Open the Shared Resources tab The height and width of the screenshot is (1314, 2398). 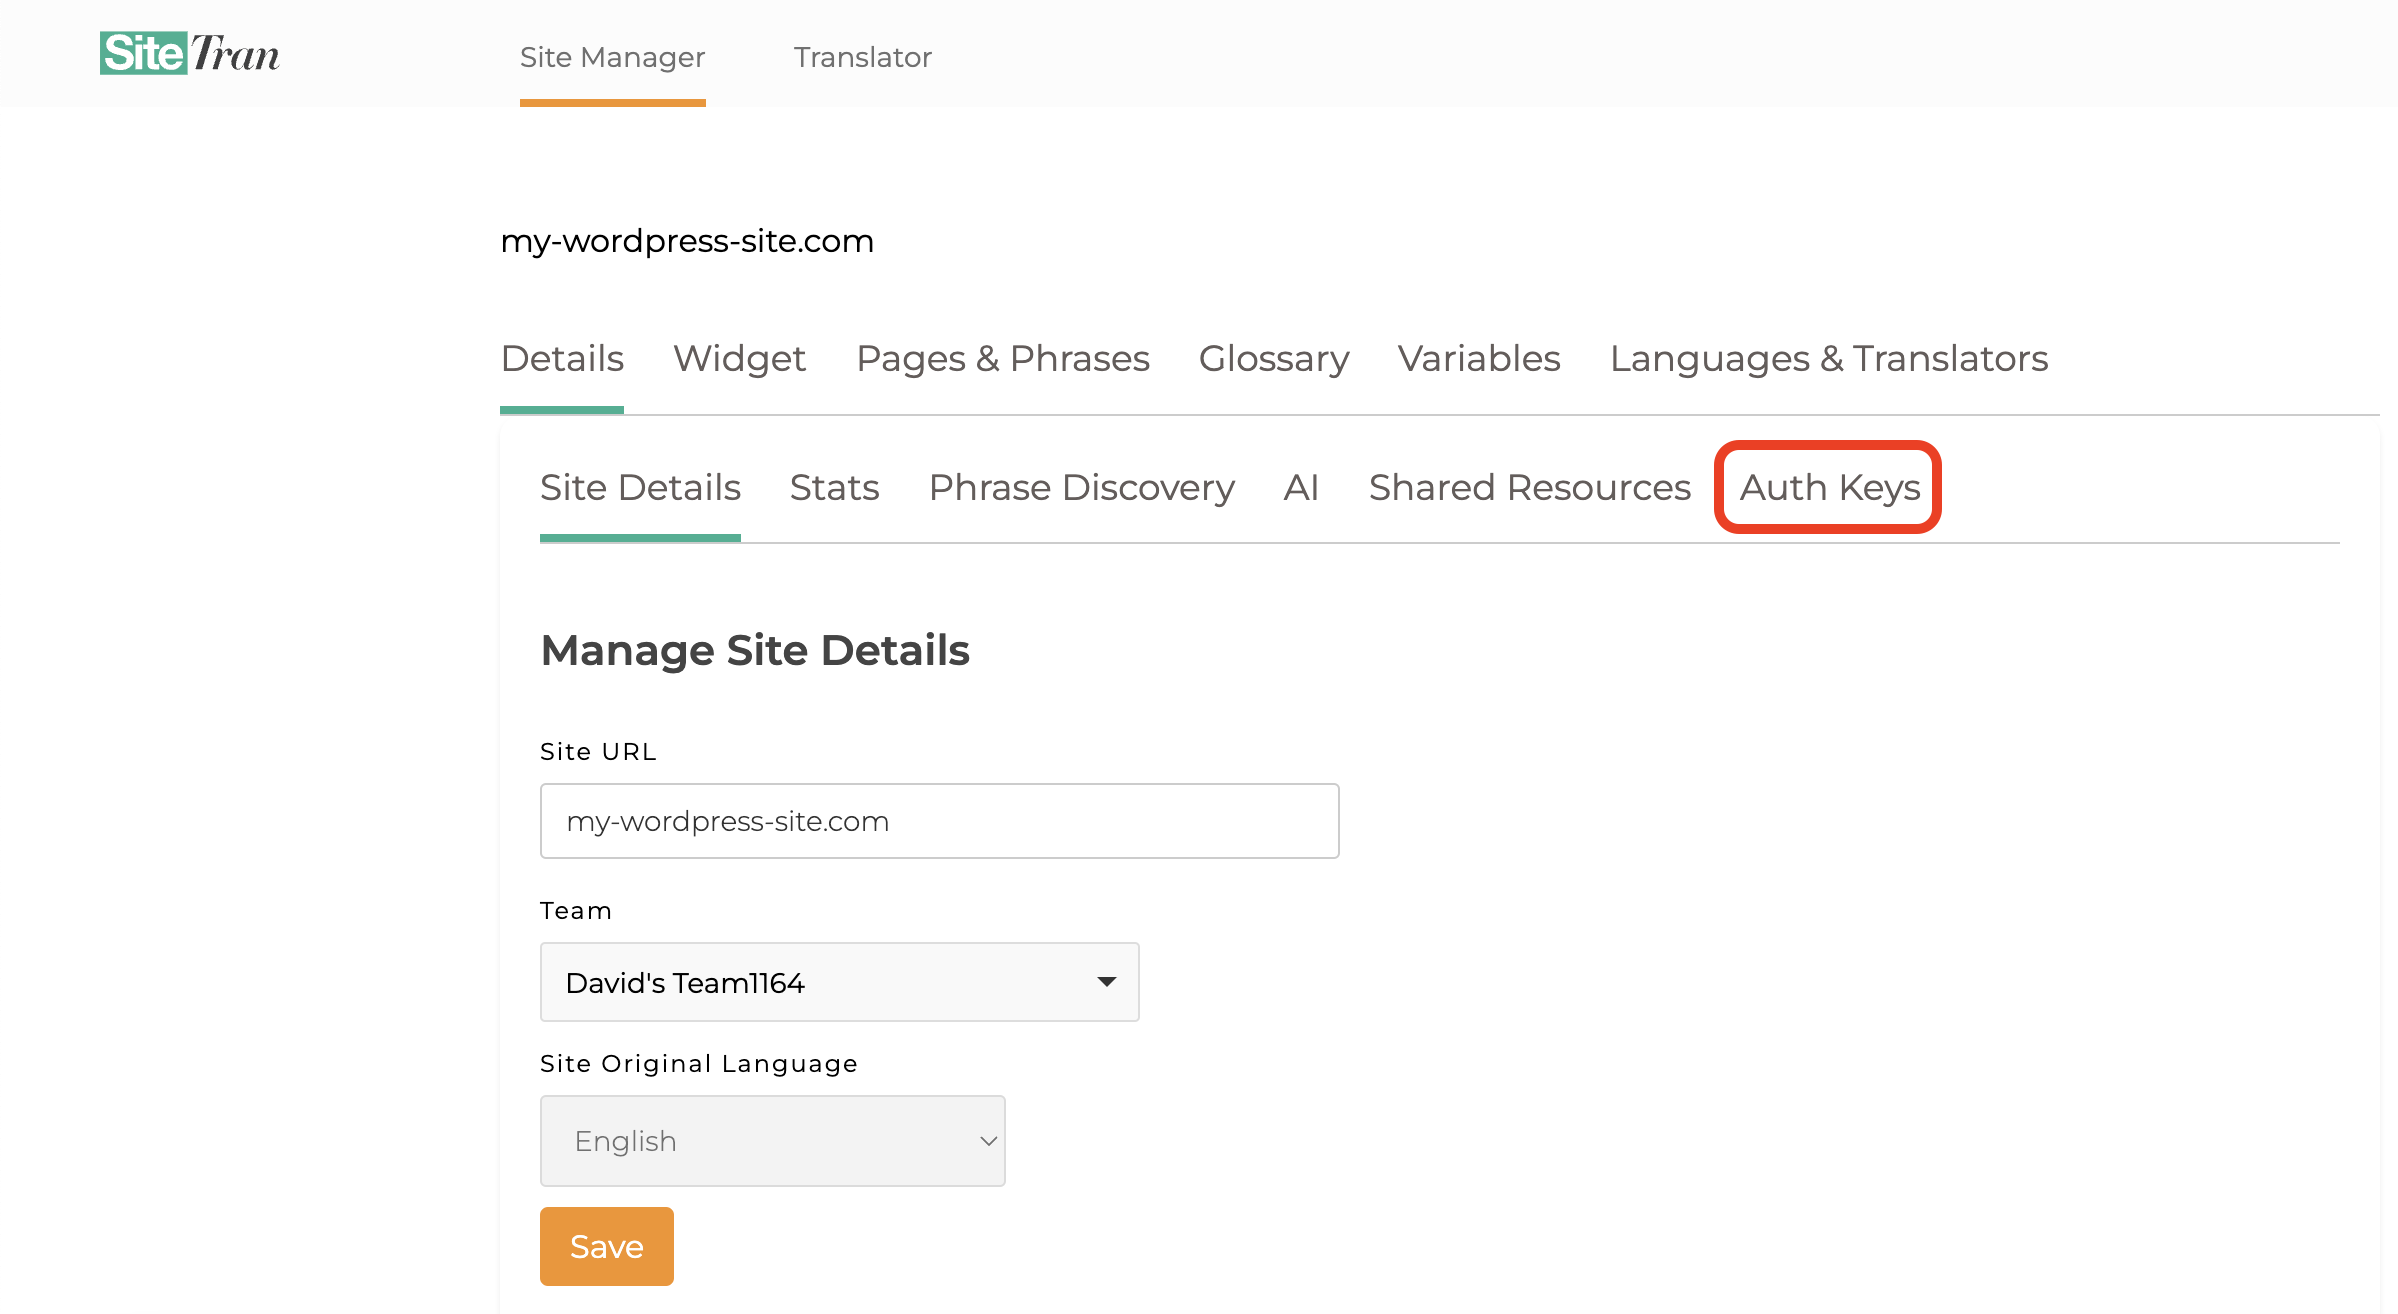pos(1527,487)
